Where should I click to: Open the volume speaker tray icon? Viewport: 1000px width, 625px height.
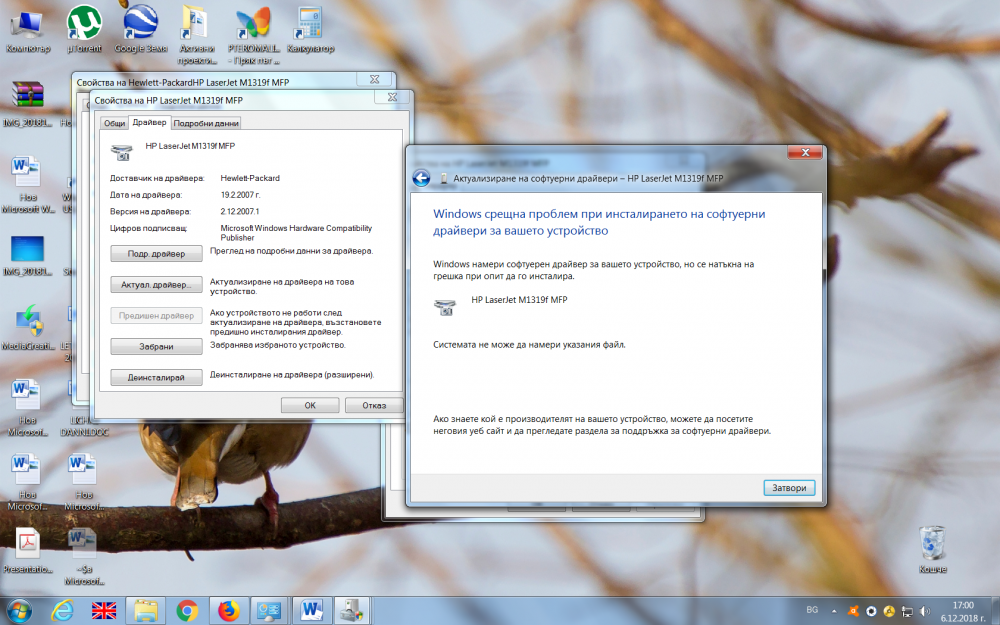925,611
